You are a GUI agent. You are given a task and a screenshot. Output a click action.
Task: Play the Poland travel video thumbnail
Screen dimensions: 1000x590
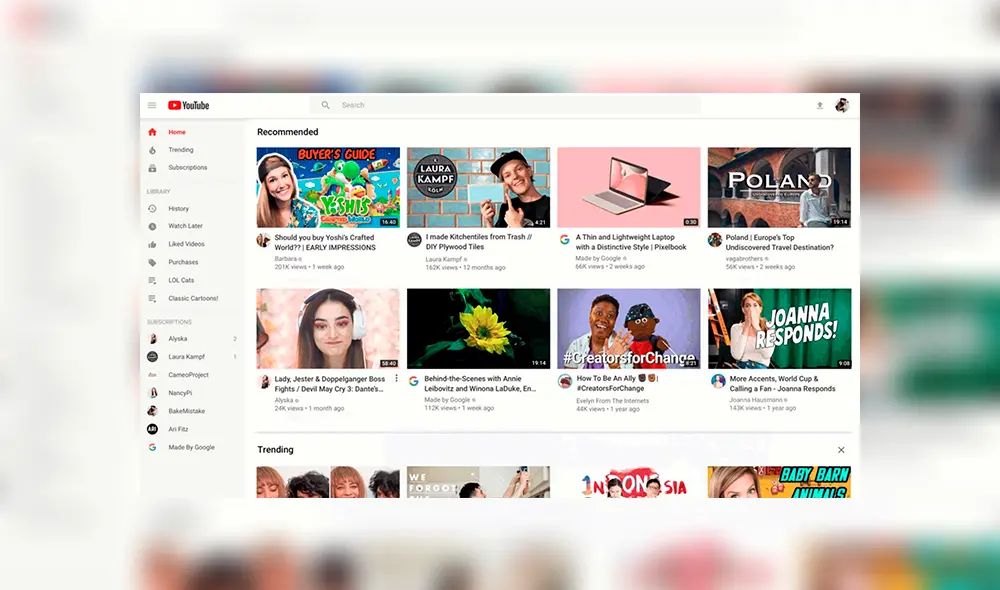tap(779, 186)
